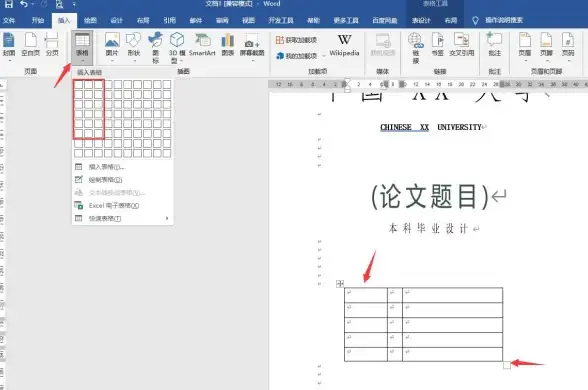Image resolution: width=588 pixels, height=390 pixels.
Task: Click the table move handle cross icon
Action: [340, 284]
